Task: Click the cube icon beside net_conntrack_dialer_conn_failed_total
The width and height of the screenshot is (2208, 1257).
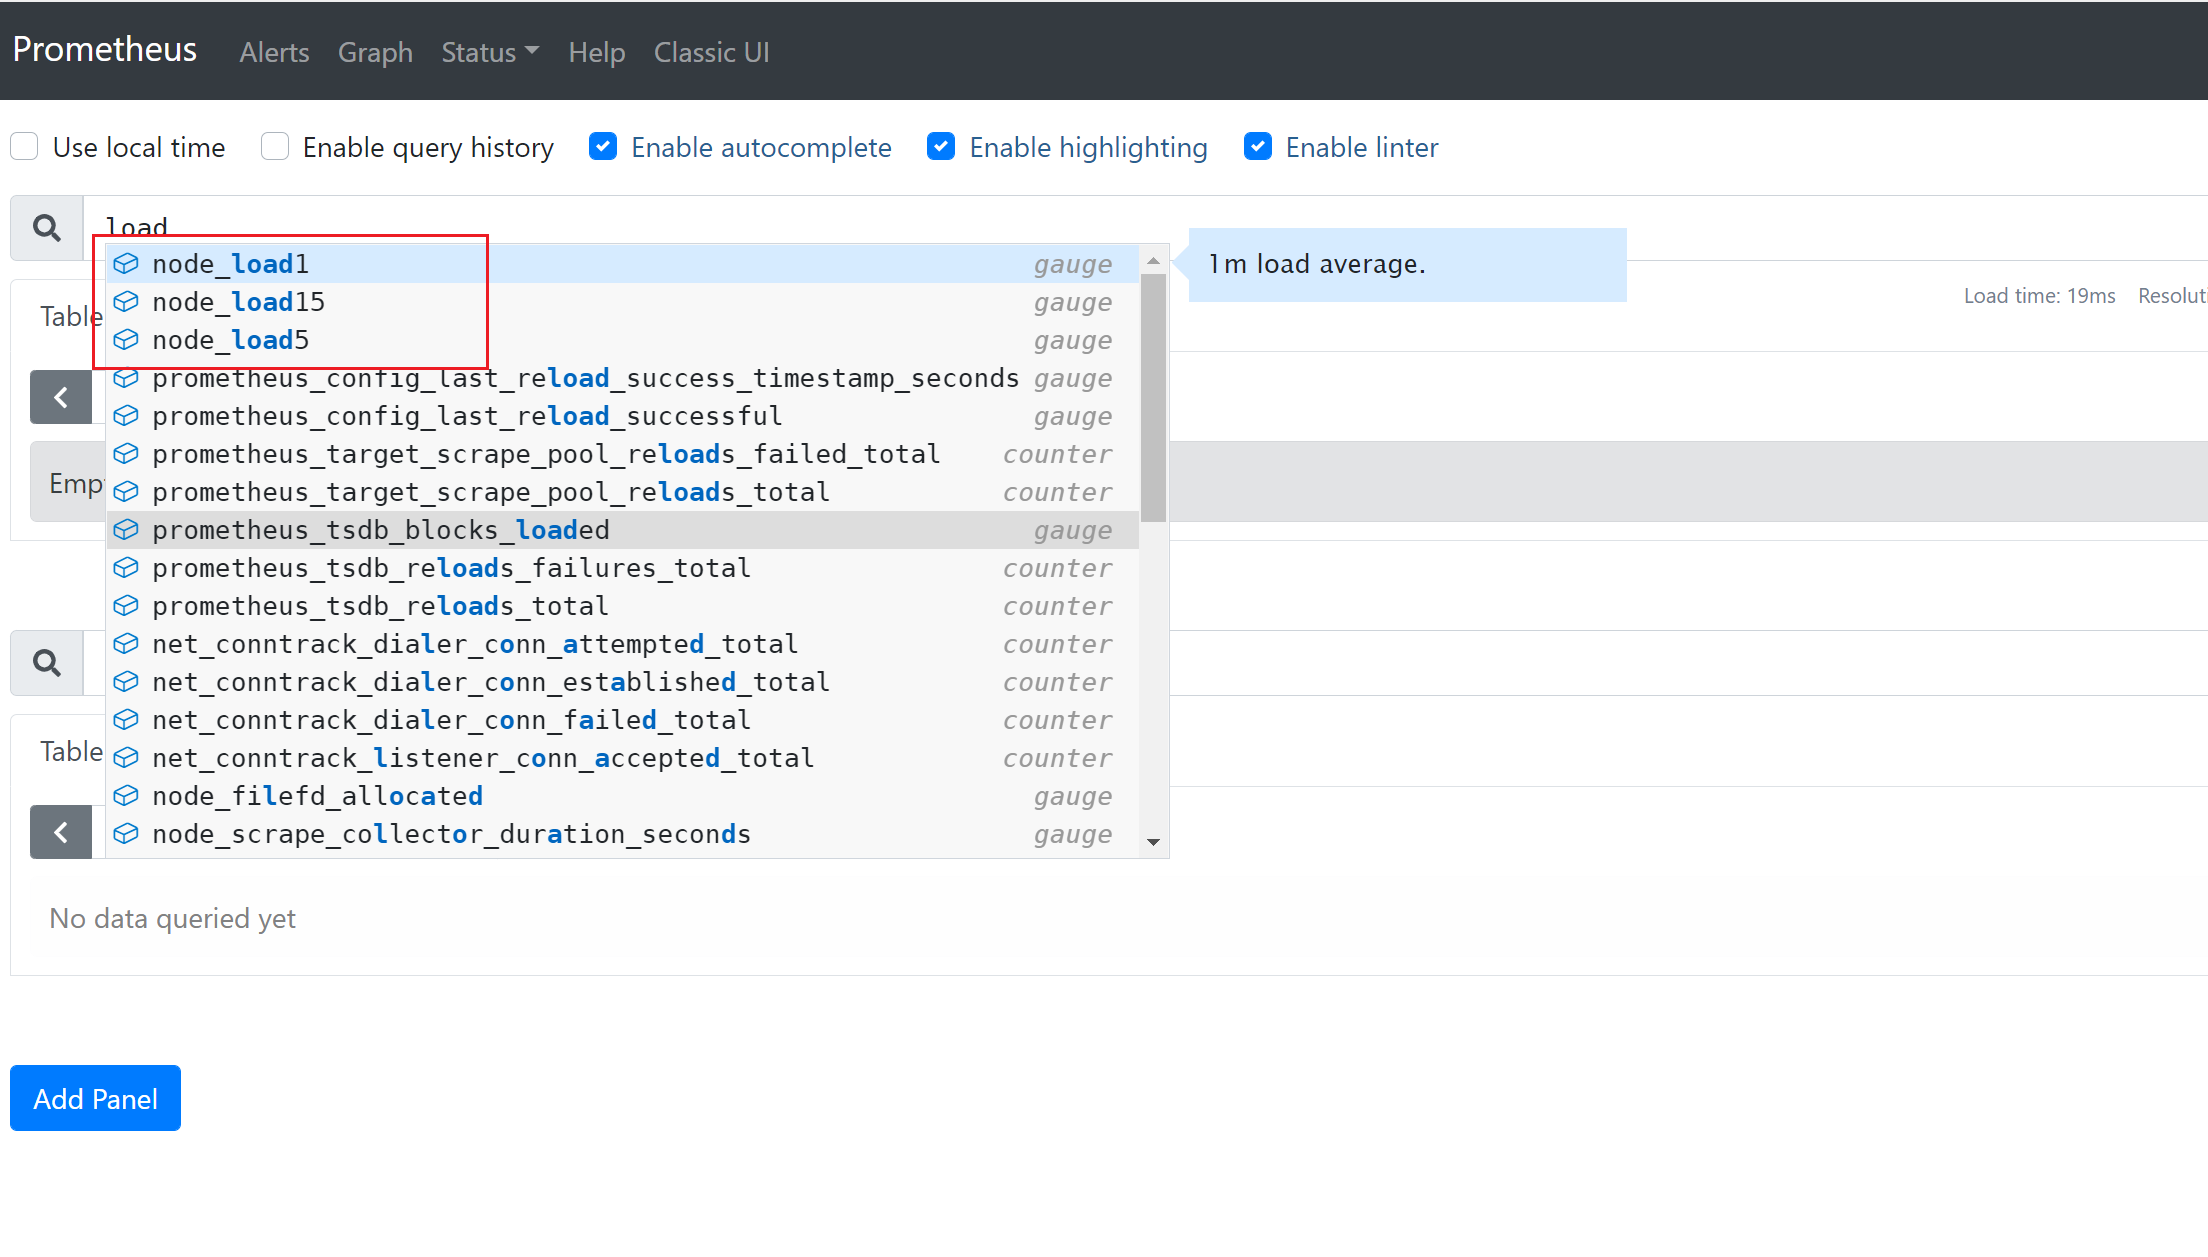Action: [x=126, y=720]
